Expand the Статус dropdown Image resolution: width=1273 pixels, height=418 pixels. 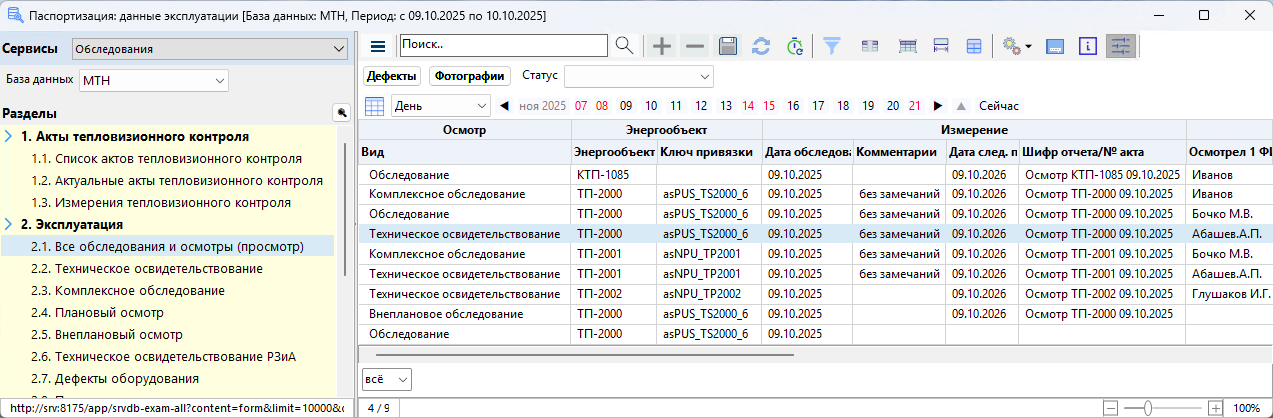[x=638, y=76]
